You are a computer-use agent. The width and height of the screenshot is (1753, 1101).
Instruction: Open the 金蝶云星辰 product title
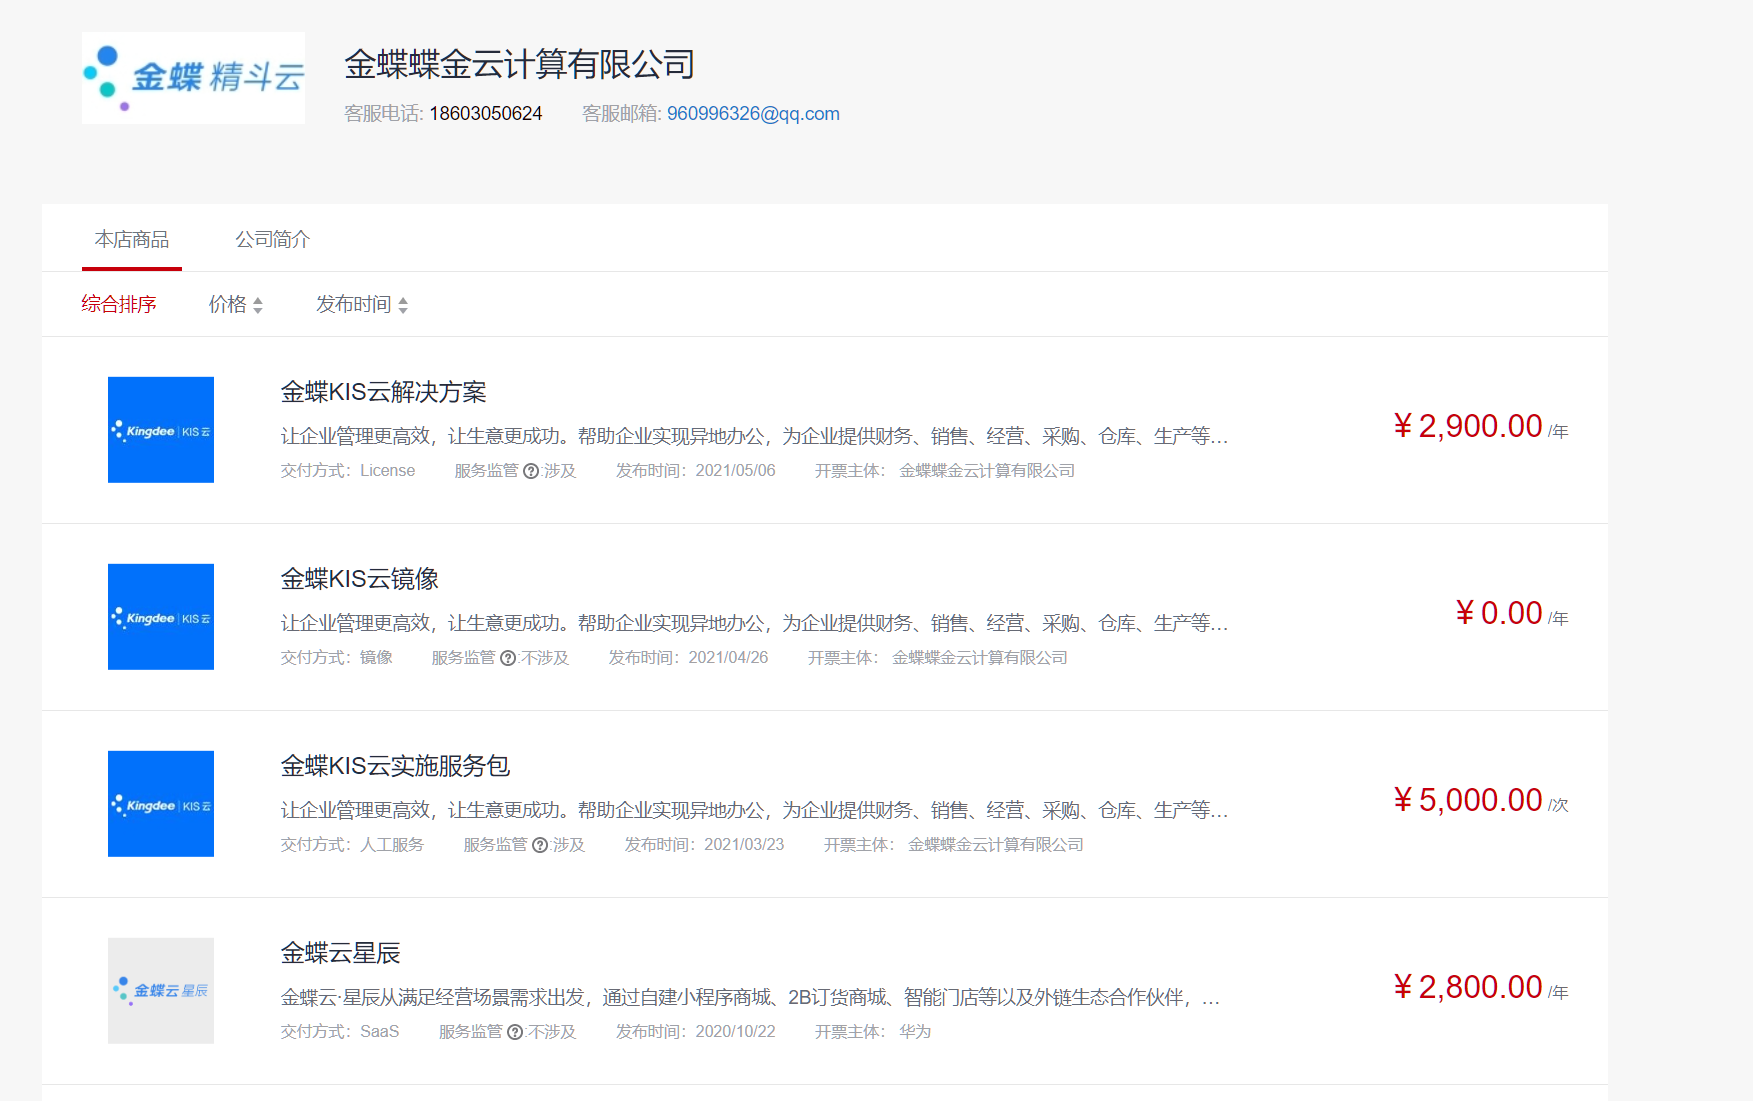tap(340, 953)
